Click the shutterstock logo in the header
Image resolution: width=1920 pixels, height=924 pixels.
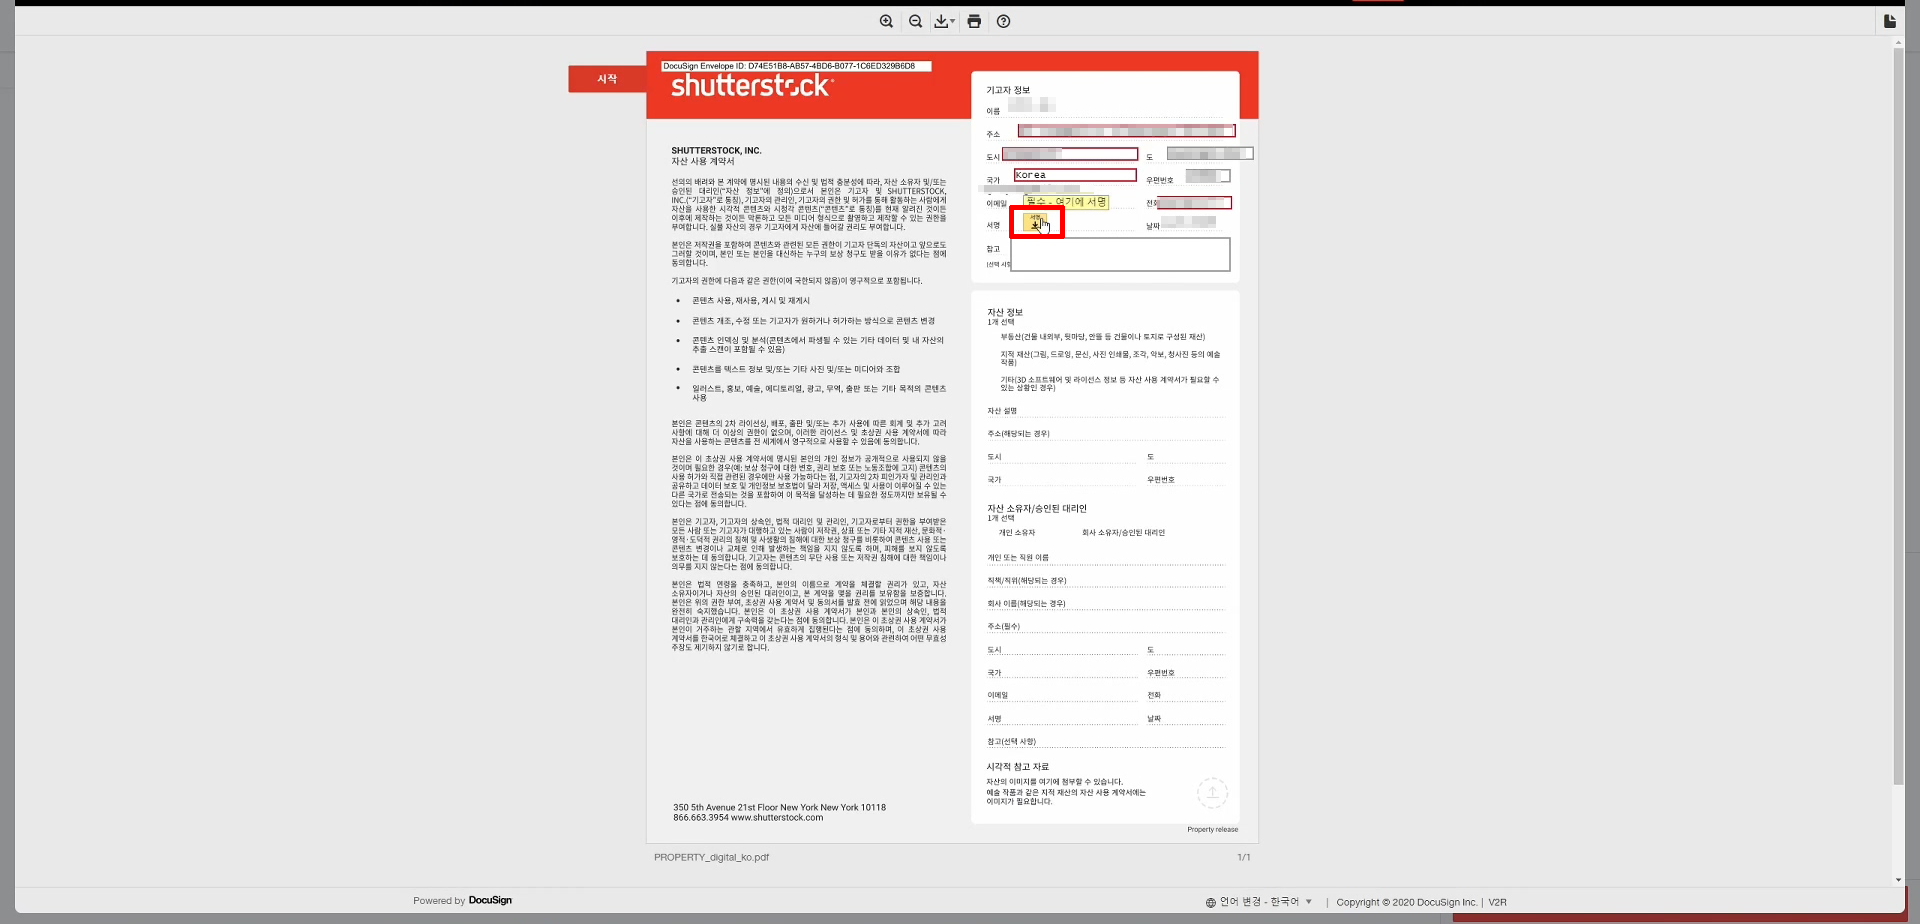751,86
